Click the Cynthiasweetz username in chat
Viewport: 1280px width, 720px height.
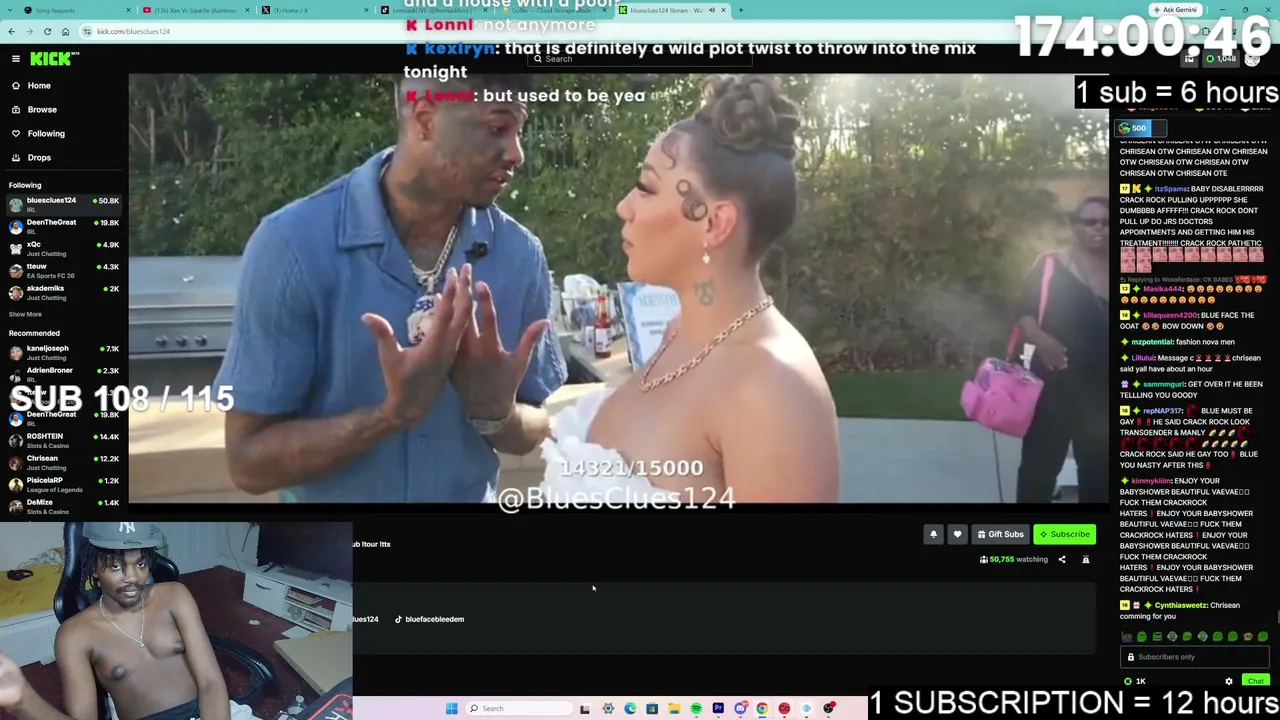pyautogui.click(x=1183, y=605)
